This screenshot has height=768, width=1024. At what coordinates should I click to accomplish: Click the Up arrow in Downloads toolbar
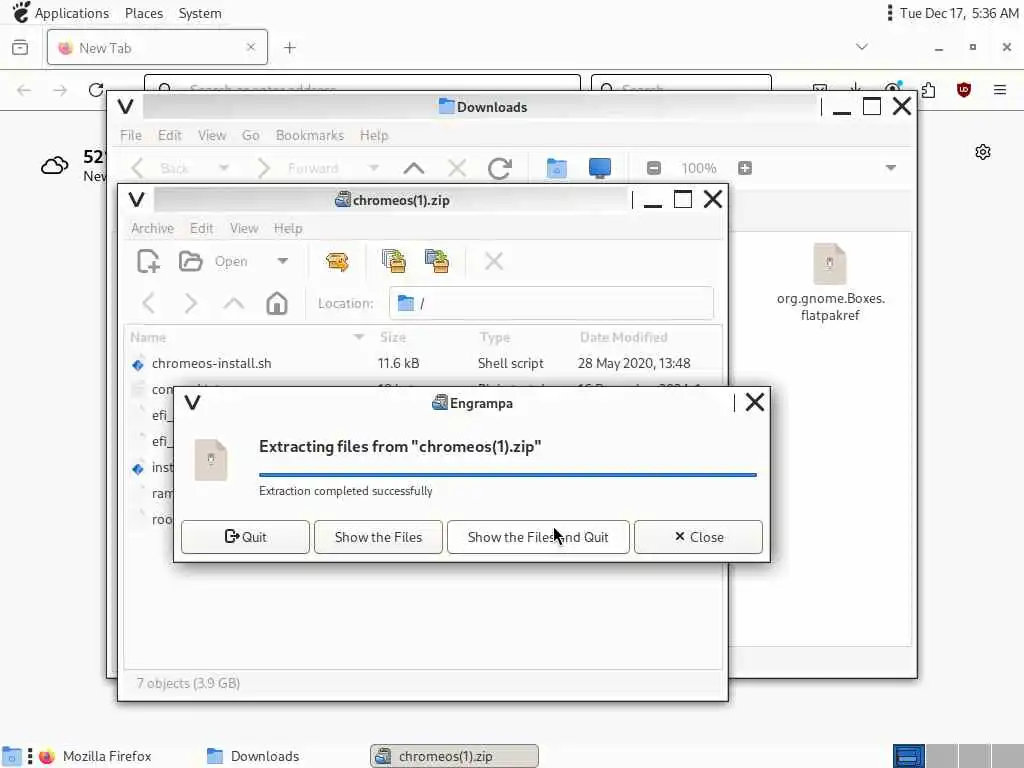(413, 168)
